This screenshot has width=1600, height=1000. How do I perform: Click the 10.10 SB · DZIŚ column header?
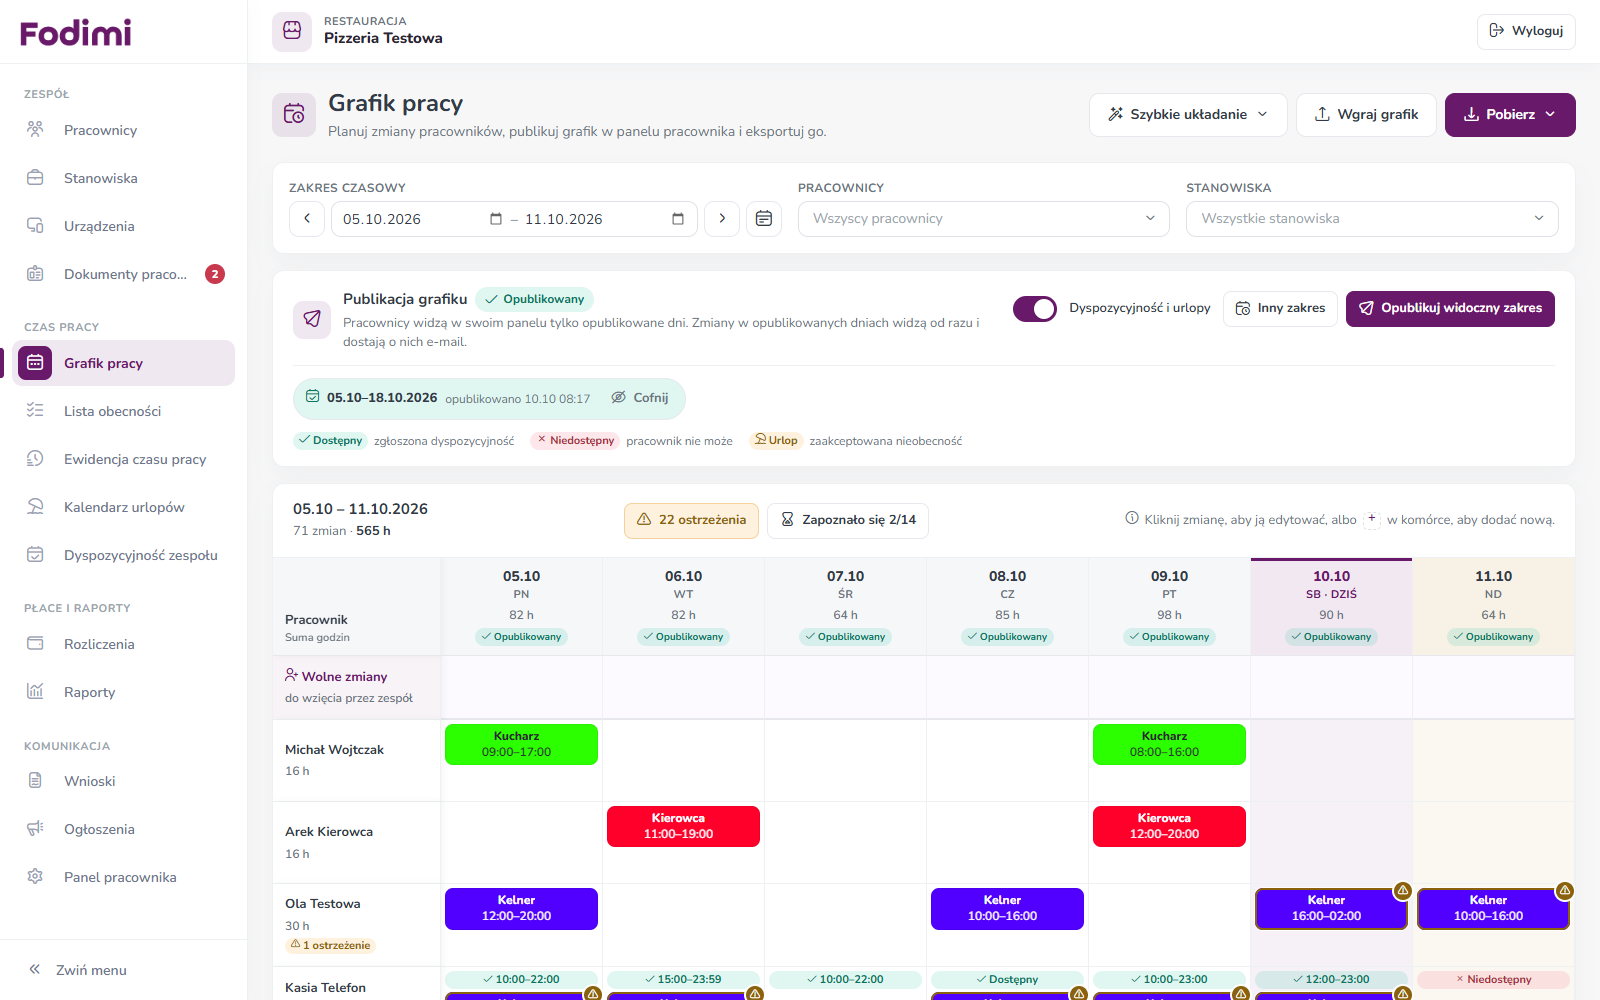1331,607
